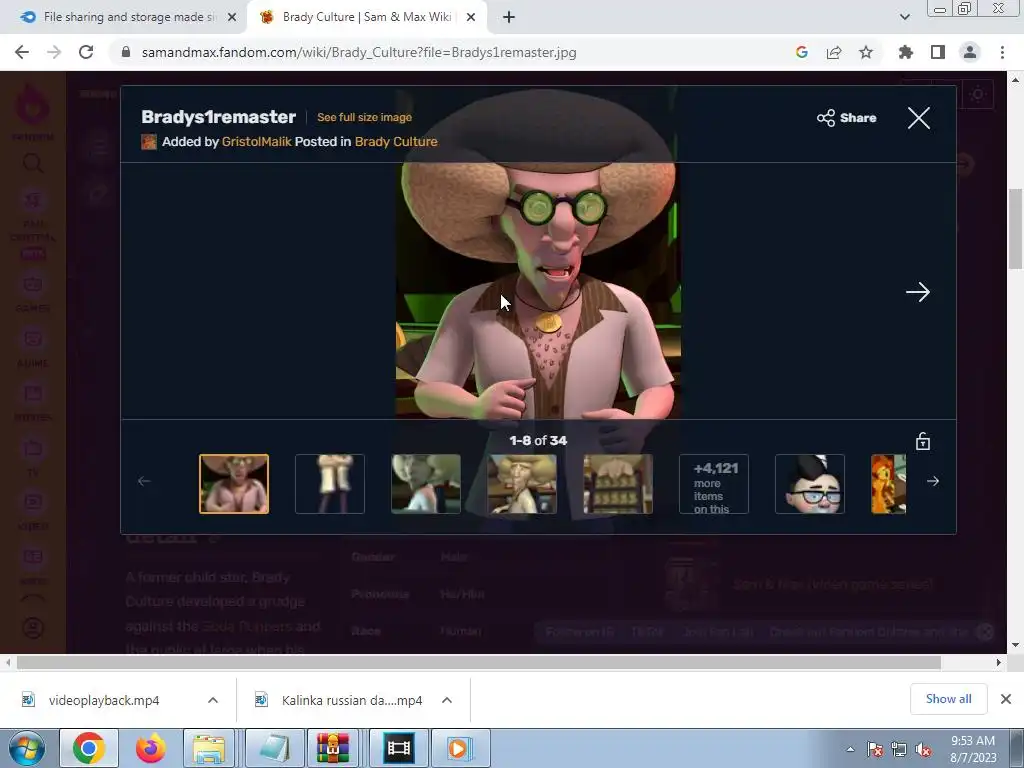
Task: Click the taskbar clock showing 9:53 AM
Action: point(973,749)
